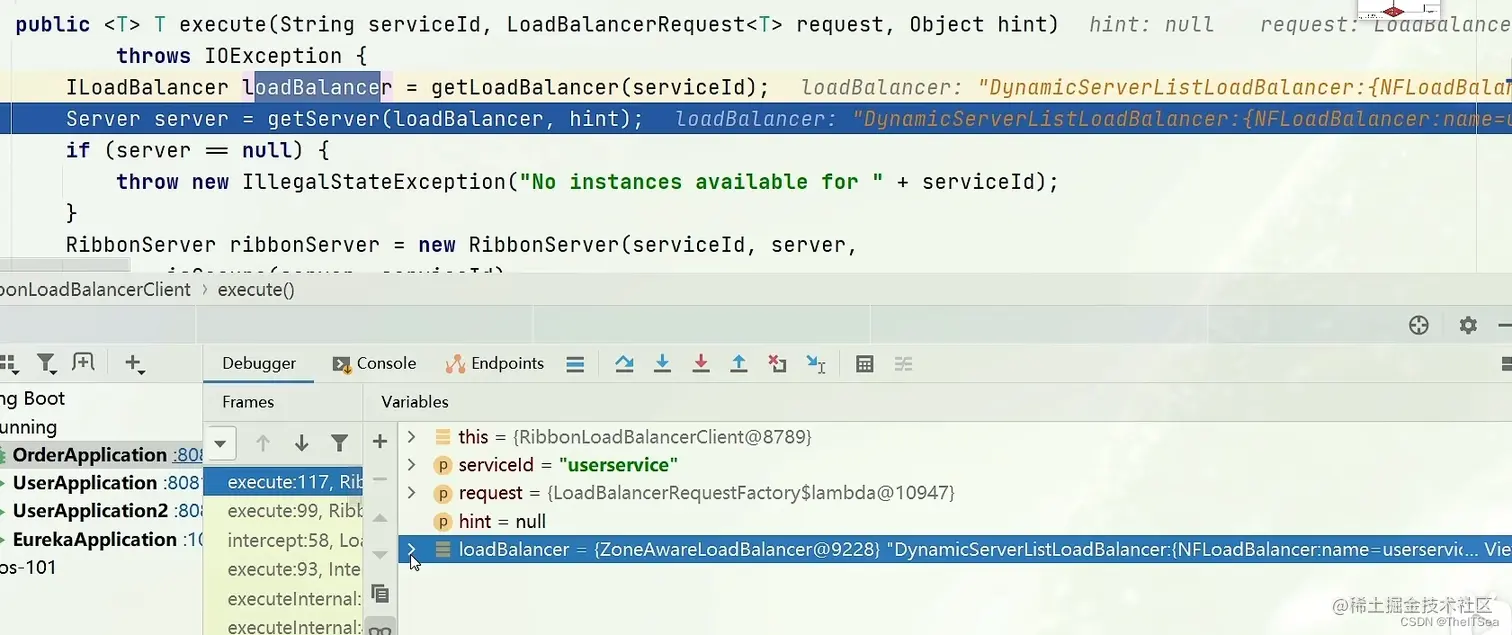
Task: Click the move watch down triangle icon
Action: click(380, 555)
